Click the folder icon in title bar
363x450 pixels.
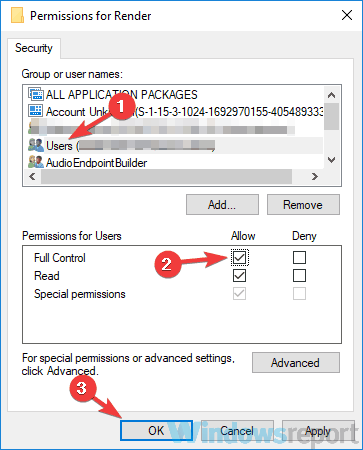[x=17, y=15]
